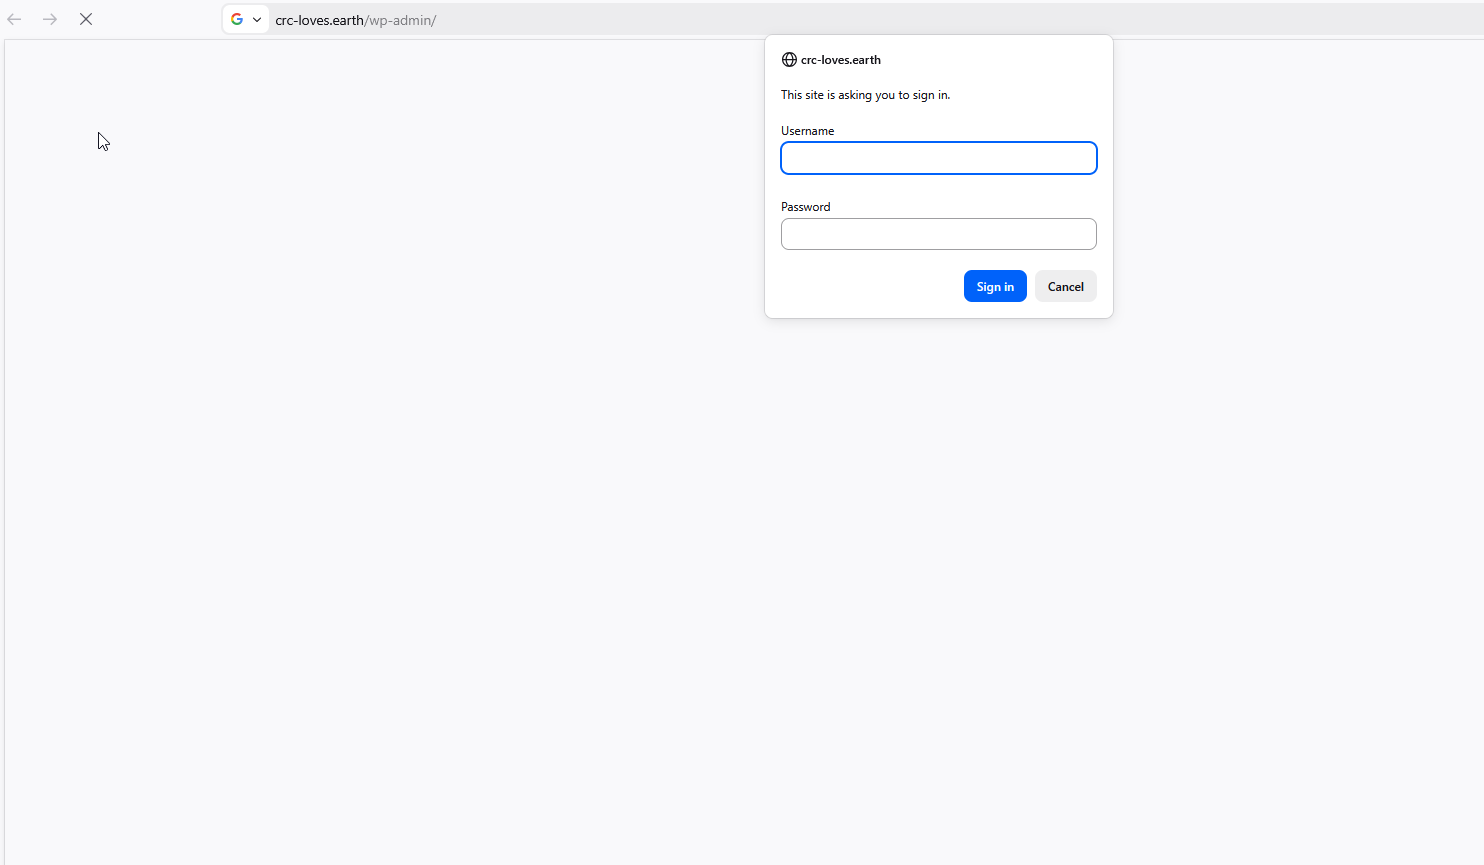Image resolution: width=1484 pixels, height=865 pixels.
Task: Focus the Username input field
Action: pos(938,158)
